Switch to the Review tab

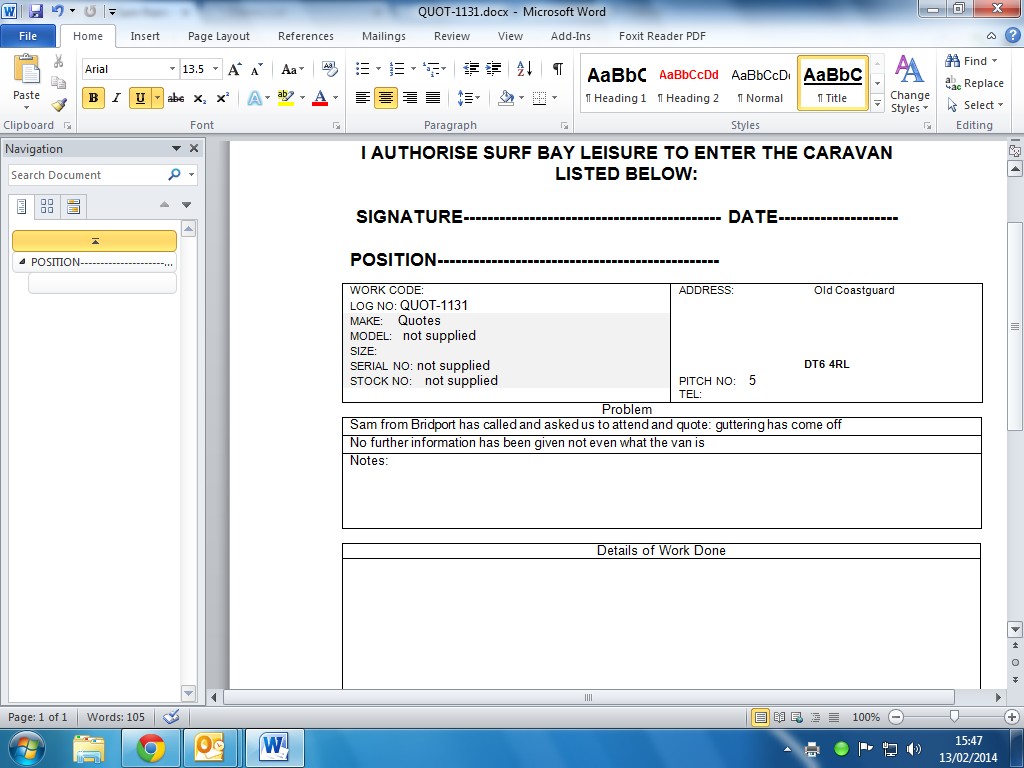pyautogui.click(x=452, y=36)
